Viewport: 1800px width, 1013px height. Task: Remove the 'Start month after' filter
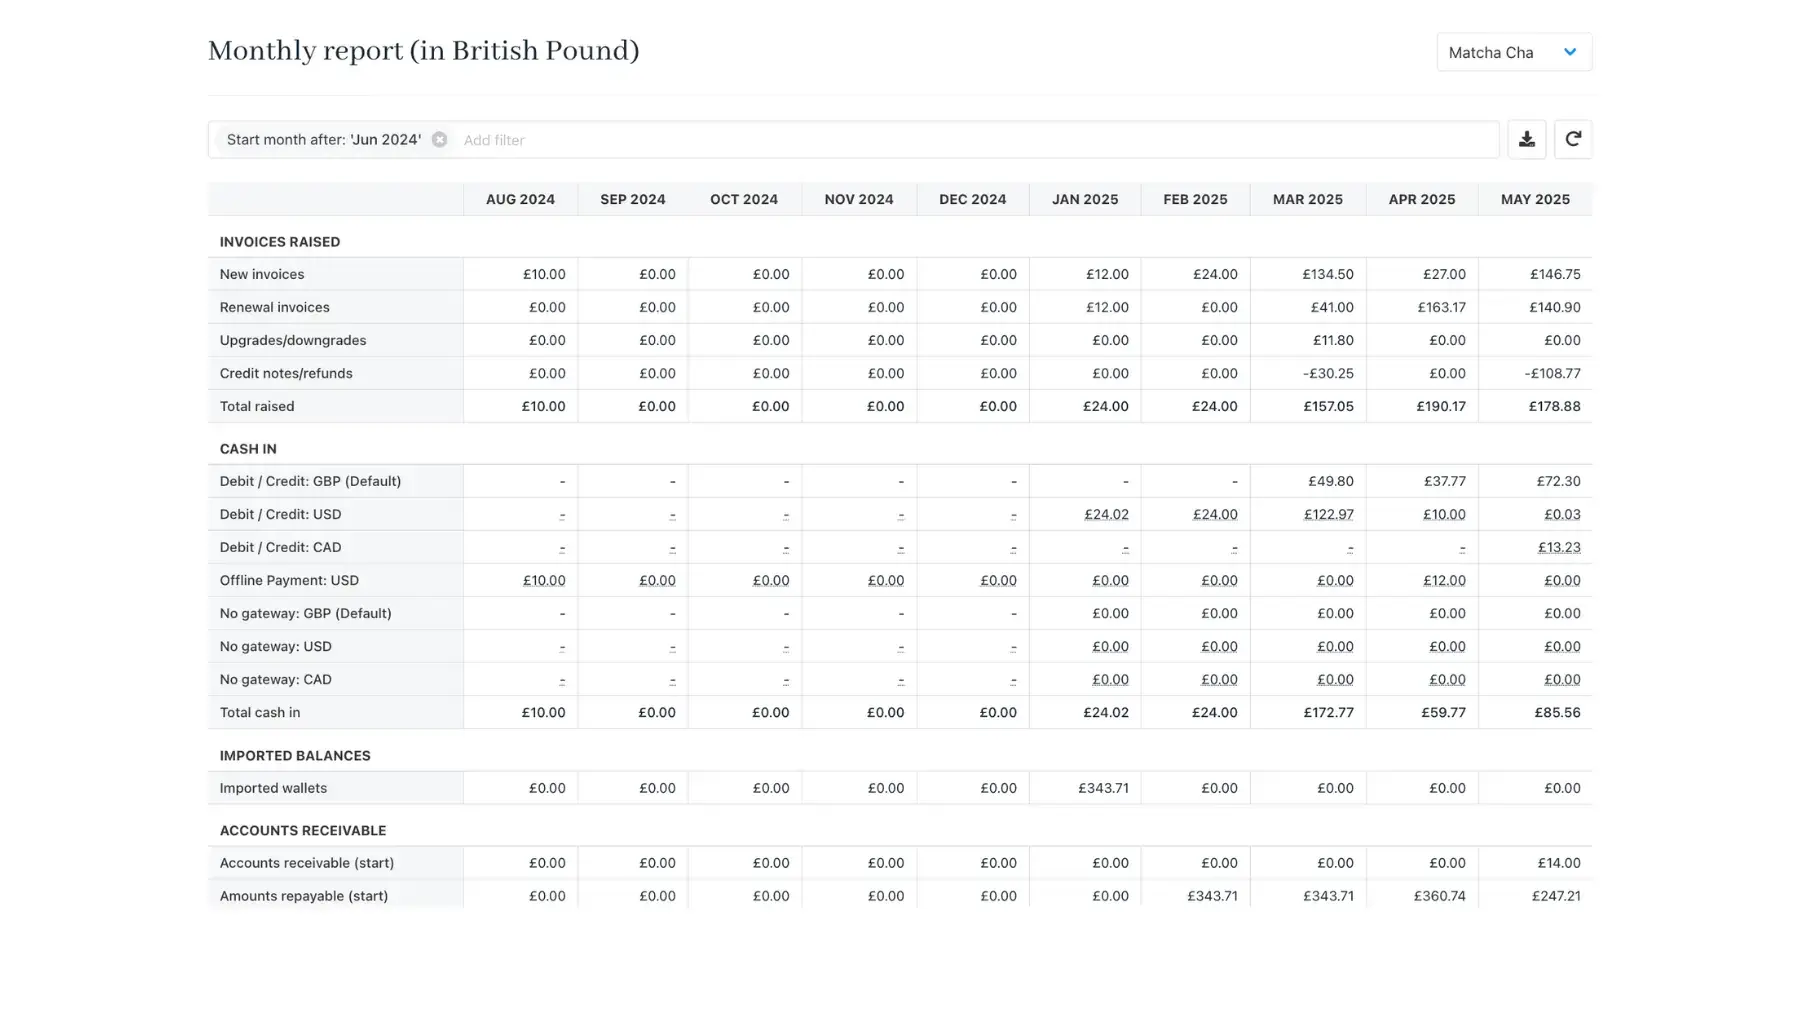pos(439,139)
